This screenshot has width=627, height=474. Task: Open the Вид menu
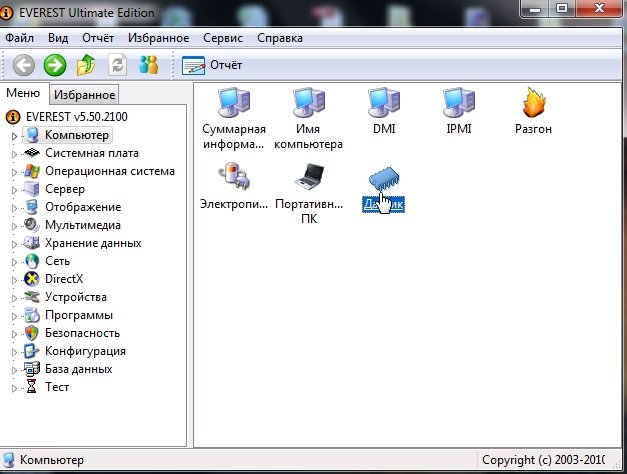(x=58, y=38)
